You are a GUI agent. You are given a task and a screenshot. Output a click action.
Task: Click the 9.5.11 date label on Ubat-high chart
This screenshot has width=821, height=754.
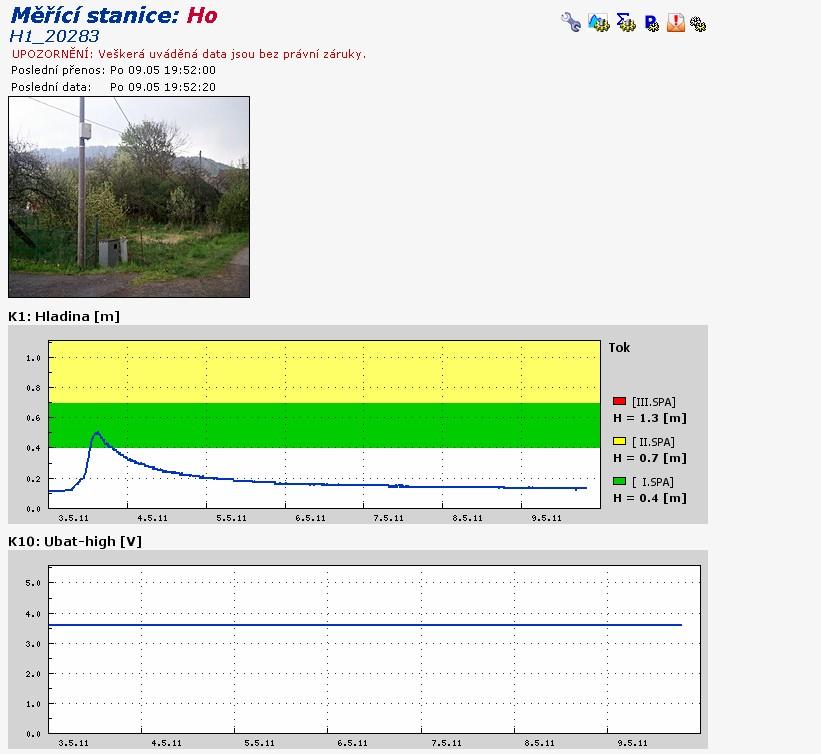[632, 743]
